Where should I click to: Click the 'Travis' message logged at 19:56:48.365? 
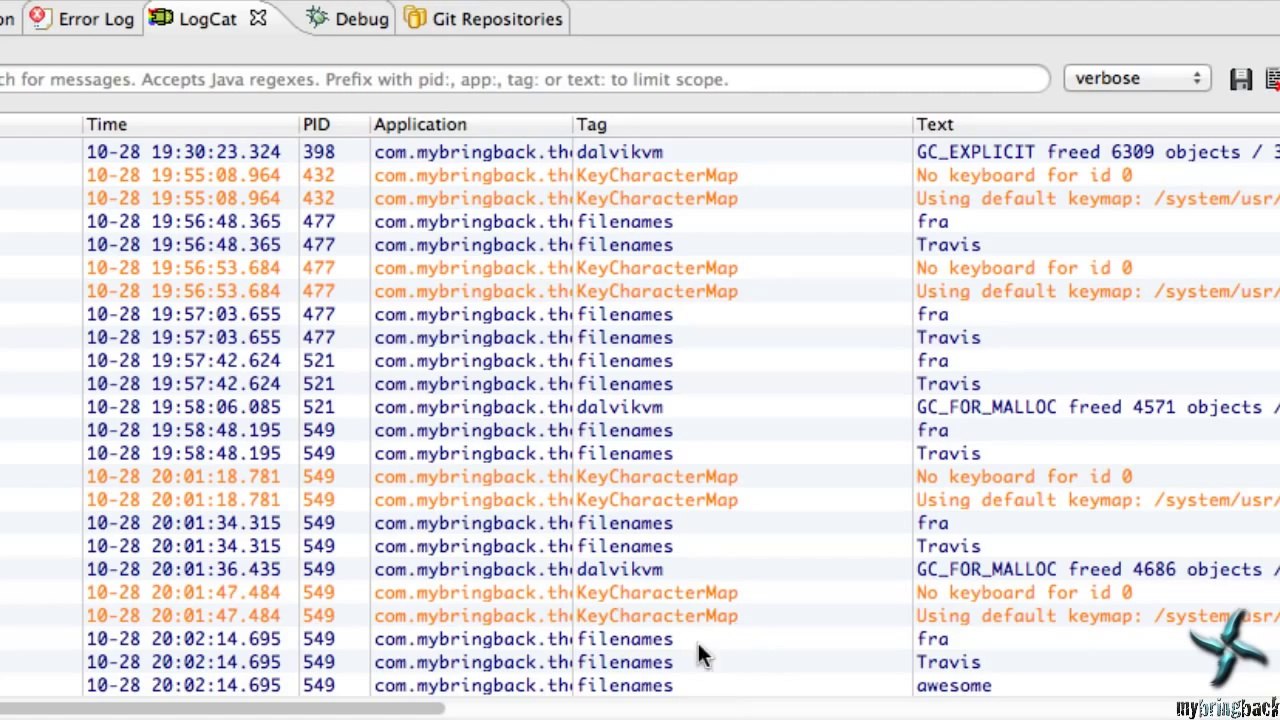948,244
